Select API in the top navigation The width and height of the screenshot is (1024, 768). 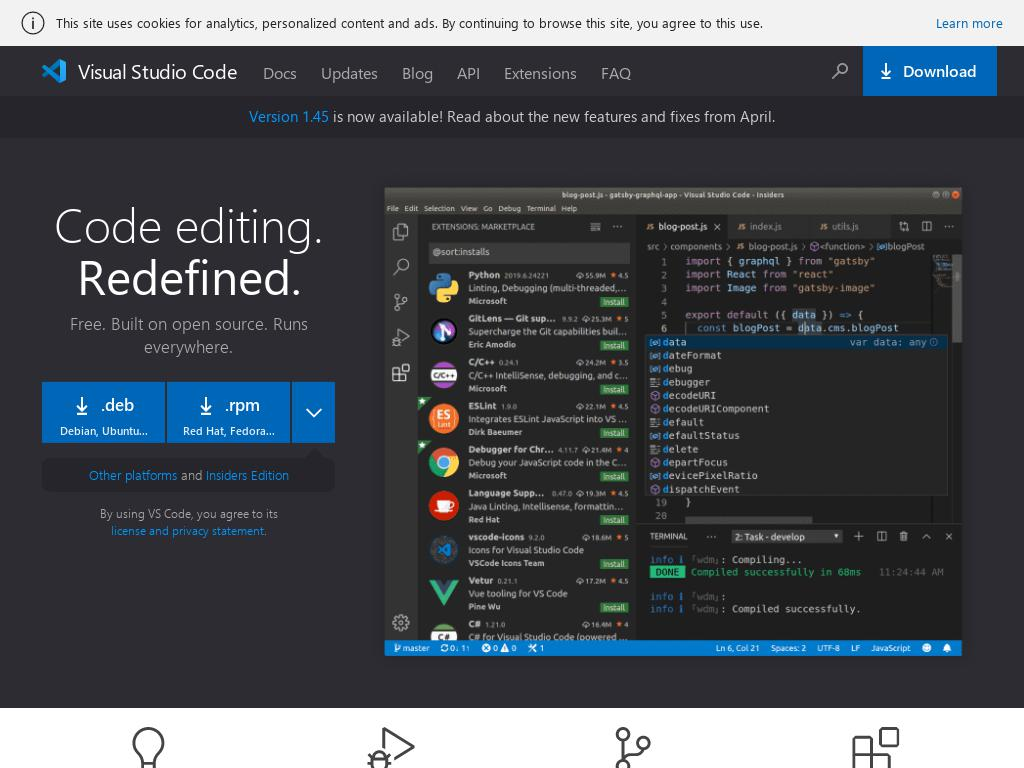click(468, 73)
